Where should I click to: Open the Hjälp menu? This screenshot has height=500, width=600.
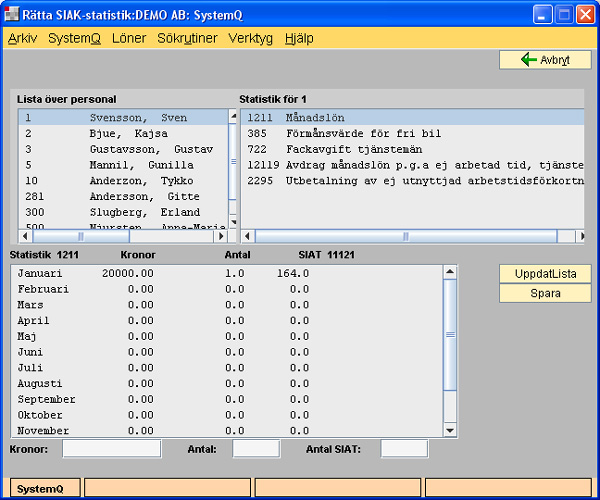tap(299, 38)
